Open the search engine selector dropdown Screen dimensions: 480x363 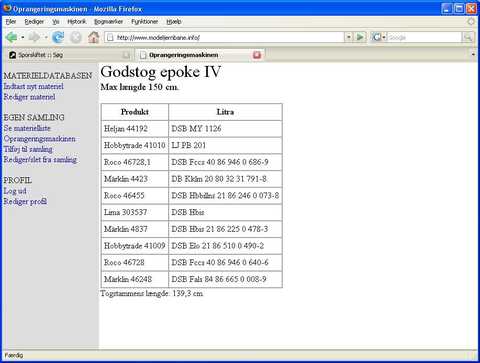[x=384, y=37]
